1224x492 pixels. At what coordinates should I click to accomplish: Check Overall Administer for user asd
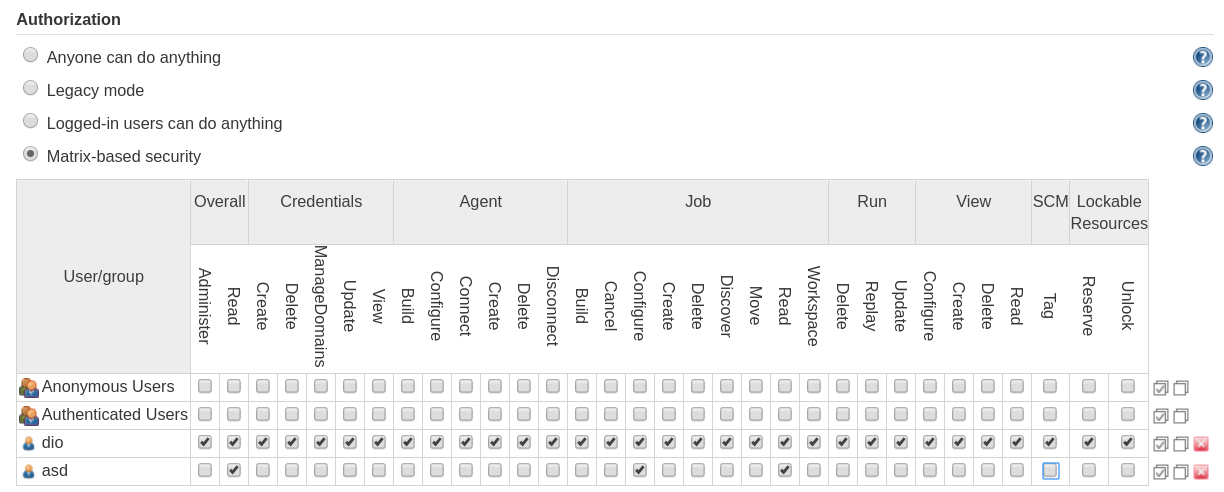click(x=205, y=470)
